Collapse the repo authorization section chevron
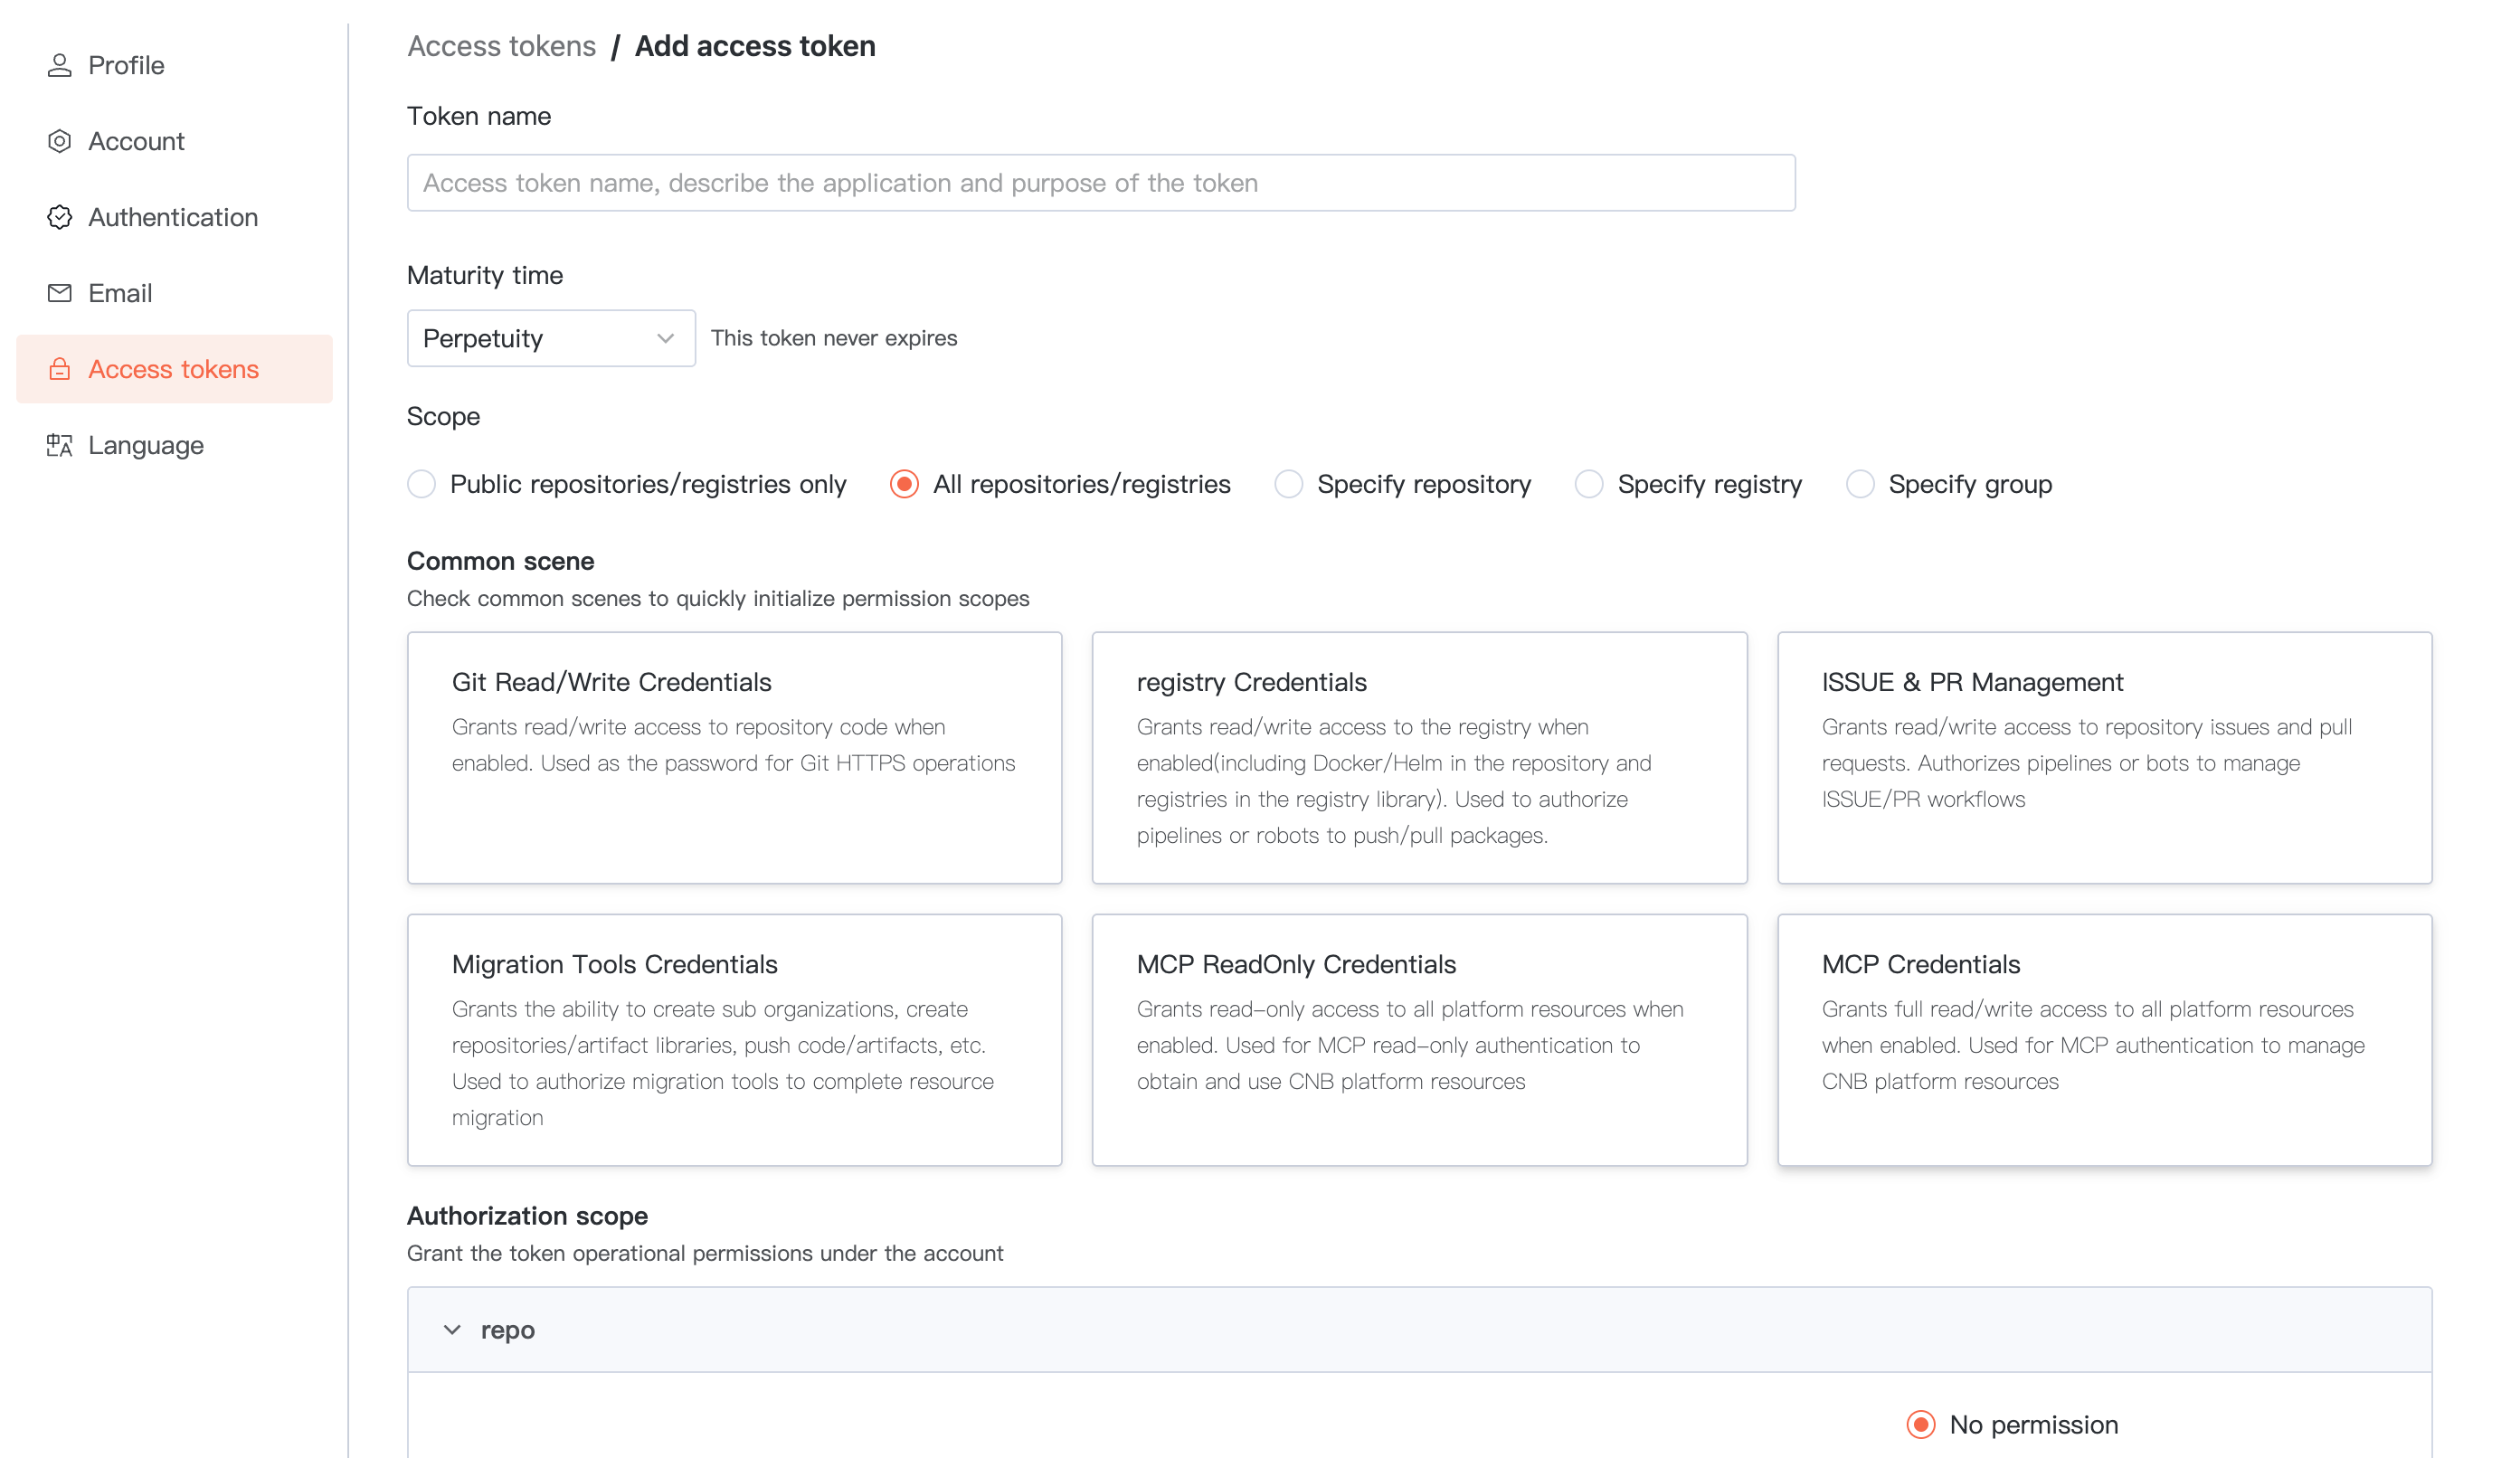2520x1458 pixels. coord(452,1329)
